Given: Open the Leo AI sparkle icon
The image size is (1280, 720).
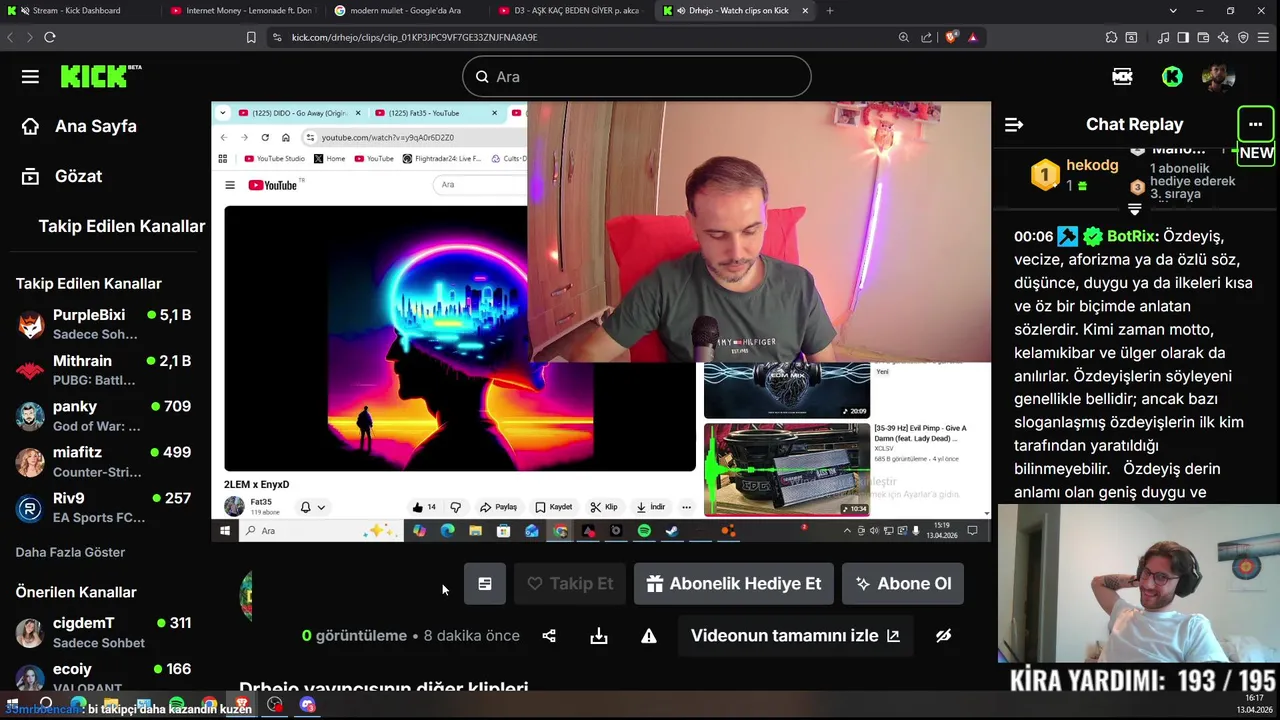Looking at the screenshot, I should [x=1223, y=37].
